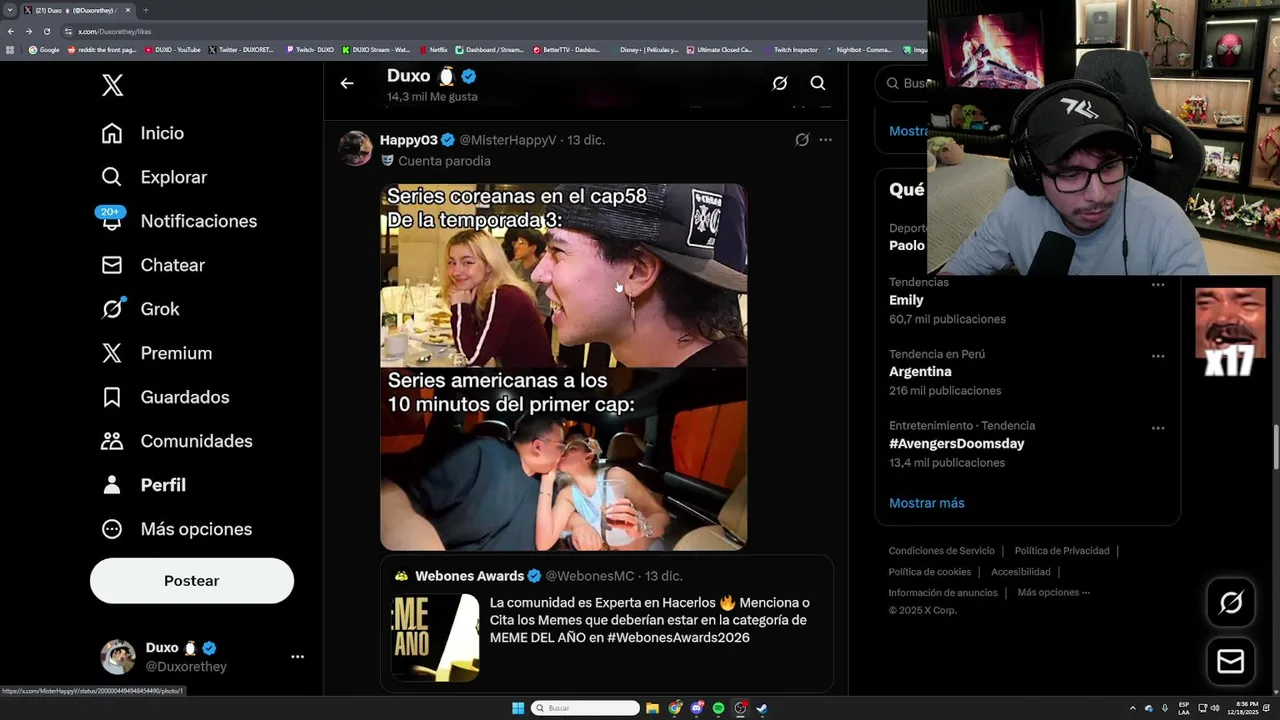Click the address bar URL
The height and width of the screenshot is (720, 1280).
(x=115, y=31)
